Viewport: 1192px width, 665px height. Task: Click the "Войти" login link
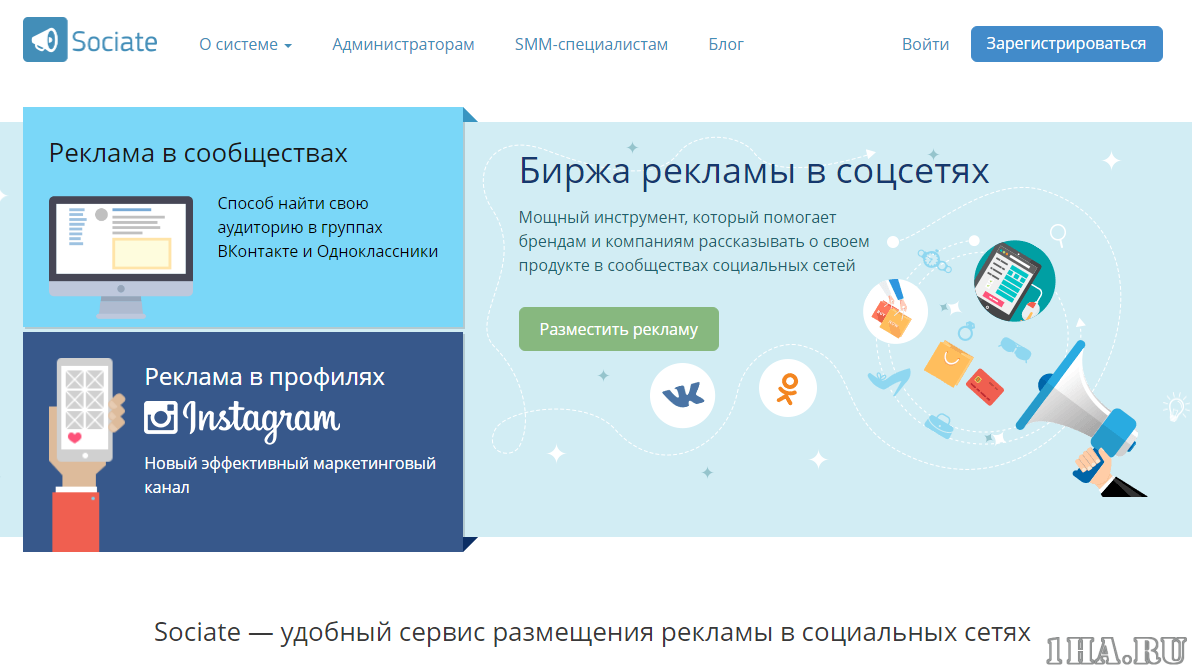(925, 44)
